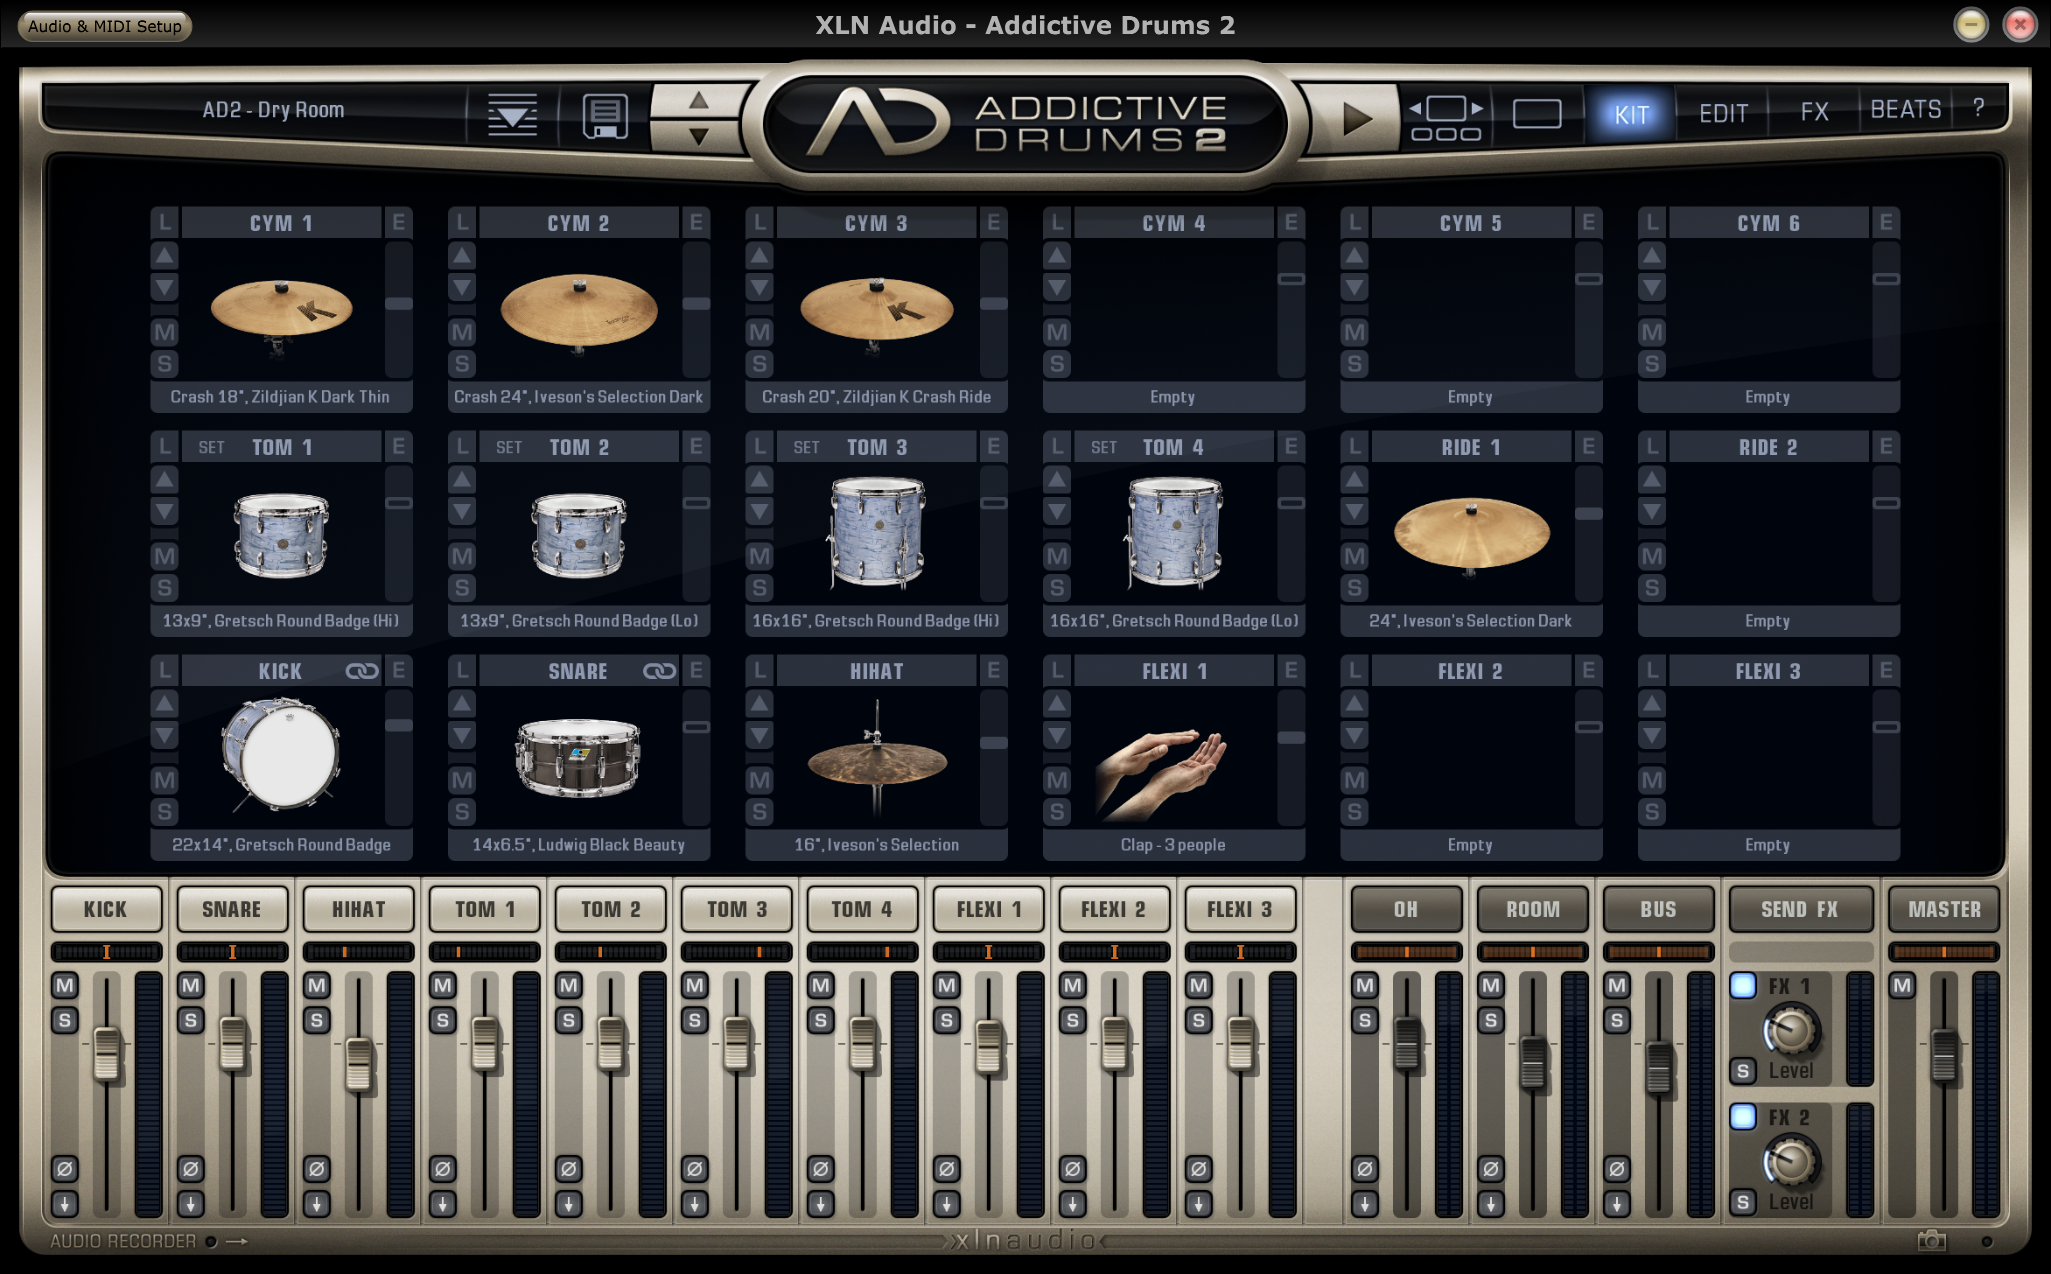Click SET on TOM 3 slot

[806, 447]
